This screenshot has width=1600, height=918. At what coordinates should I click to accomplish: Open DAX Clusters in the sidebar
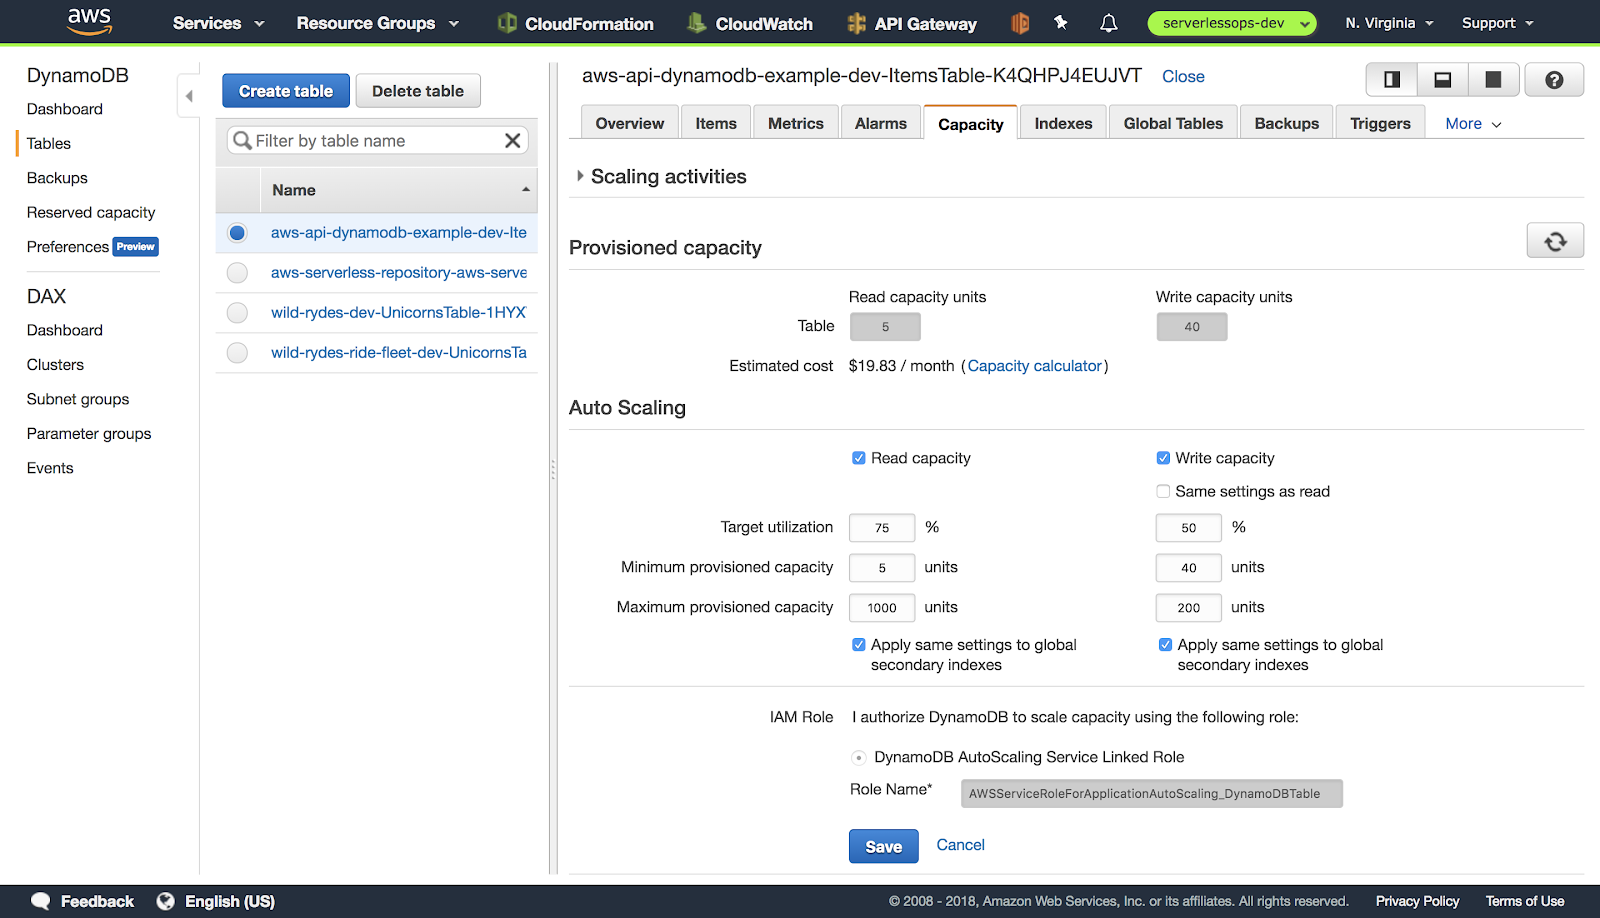55,365
